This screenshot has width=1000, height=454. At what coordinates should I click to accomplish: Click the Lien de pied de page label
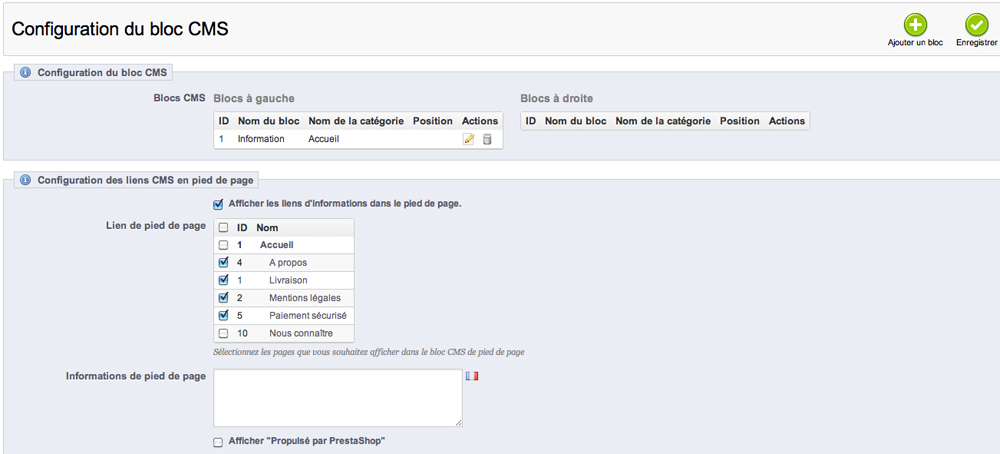coord(155,226)
